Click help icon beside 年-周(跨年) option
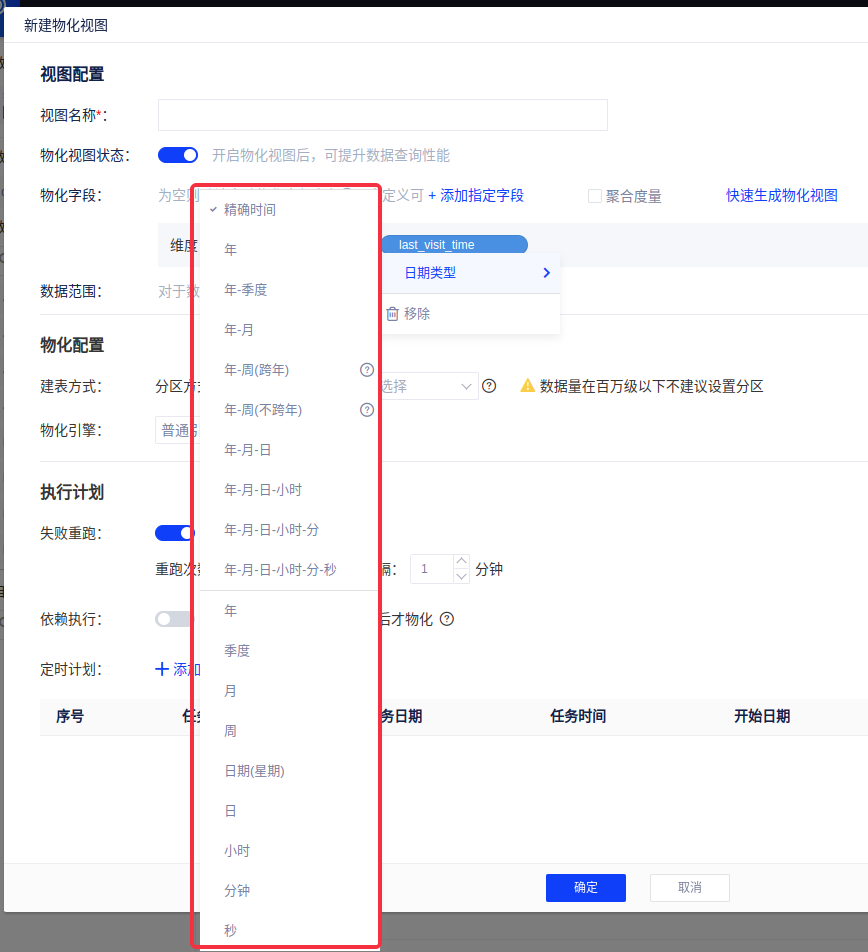The height and width of the screenshot is (952, 868). (366, 370)
